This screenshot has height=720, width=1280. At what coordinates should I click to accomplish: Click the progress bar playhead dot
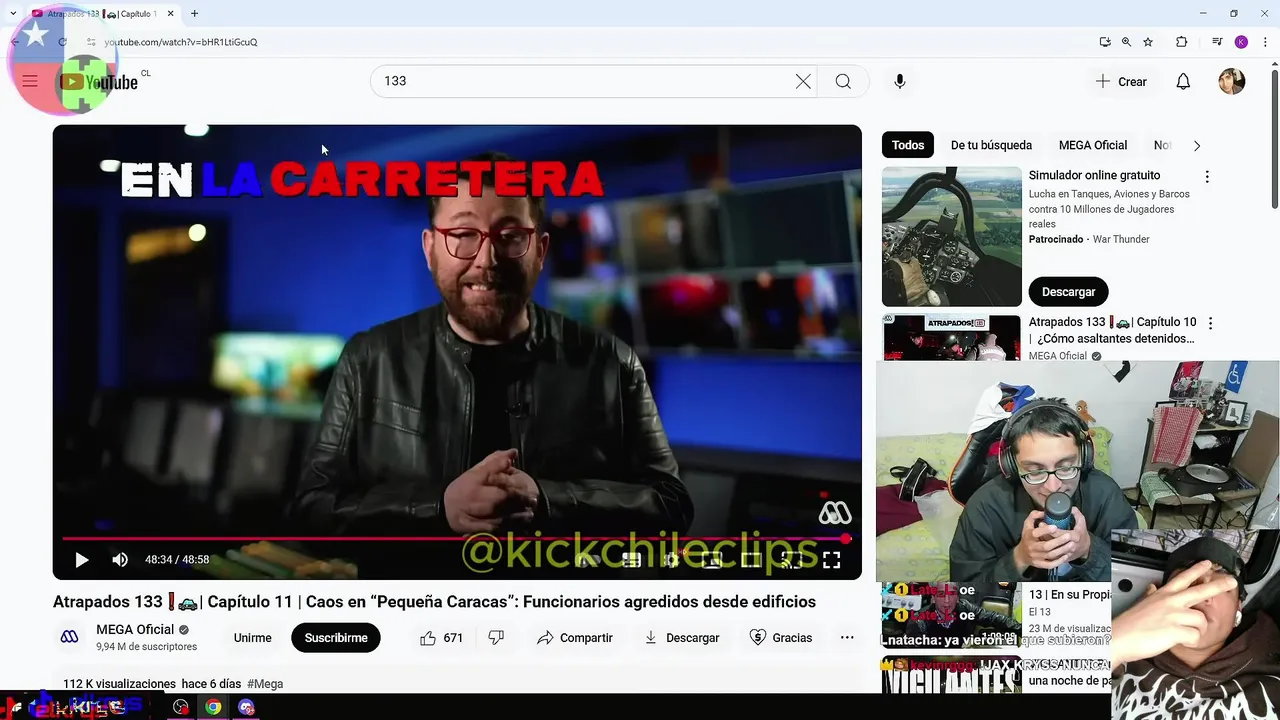tap(846, 539)
